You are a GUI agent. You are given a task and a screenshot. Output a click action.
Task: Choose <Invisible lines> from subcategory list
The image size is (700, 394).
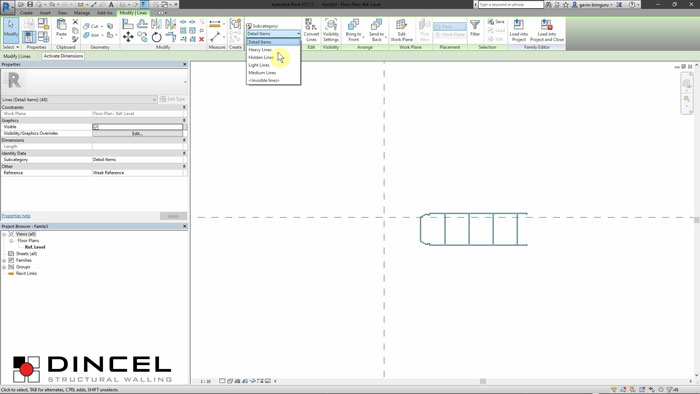pyautogui.click(x=273, y=80)
